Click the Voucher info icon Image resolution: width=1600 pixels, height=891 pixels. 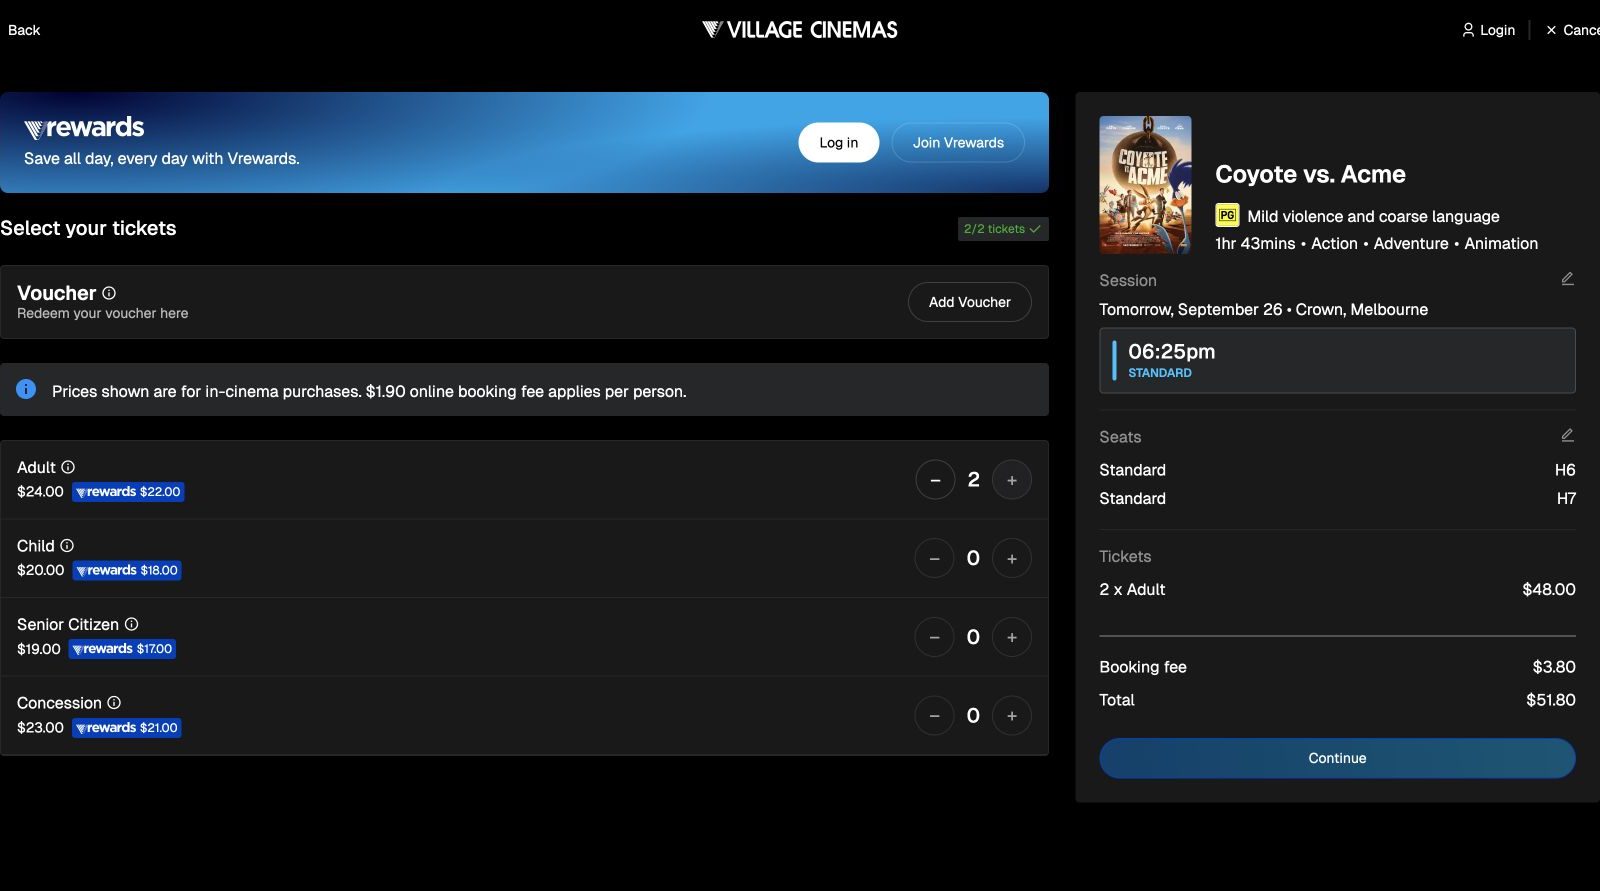tap(109, 293)
